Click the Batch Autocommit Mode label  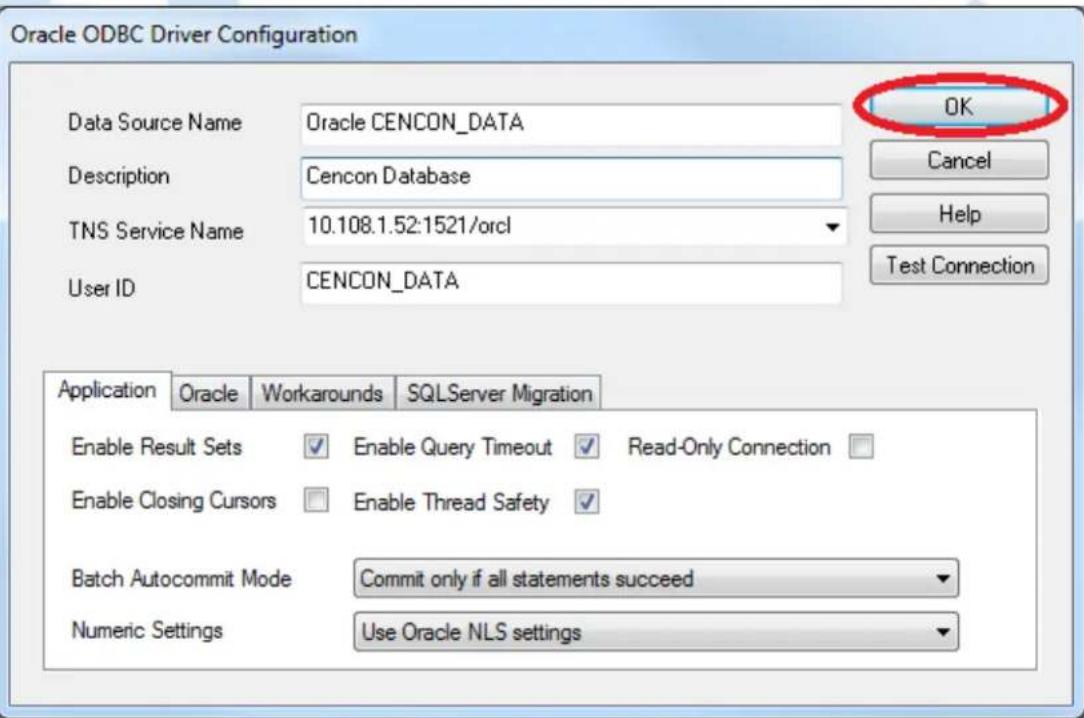(x=181, y=578)
